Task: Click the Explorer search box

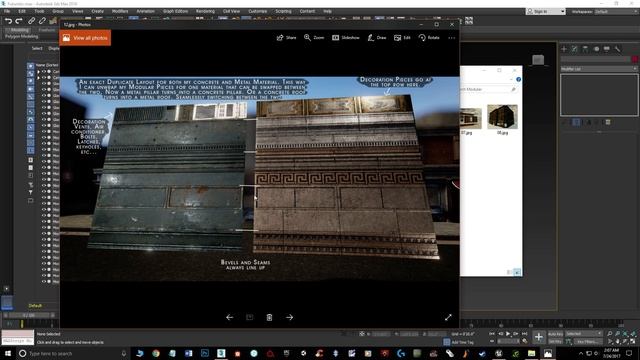Action: pos(489,89)
